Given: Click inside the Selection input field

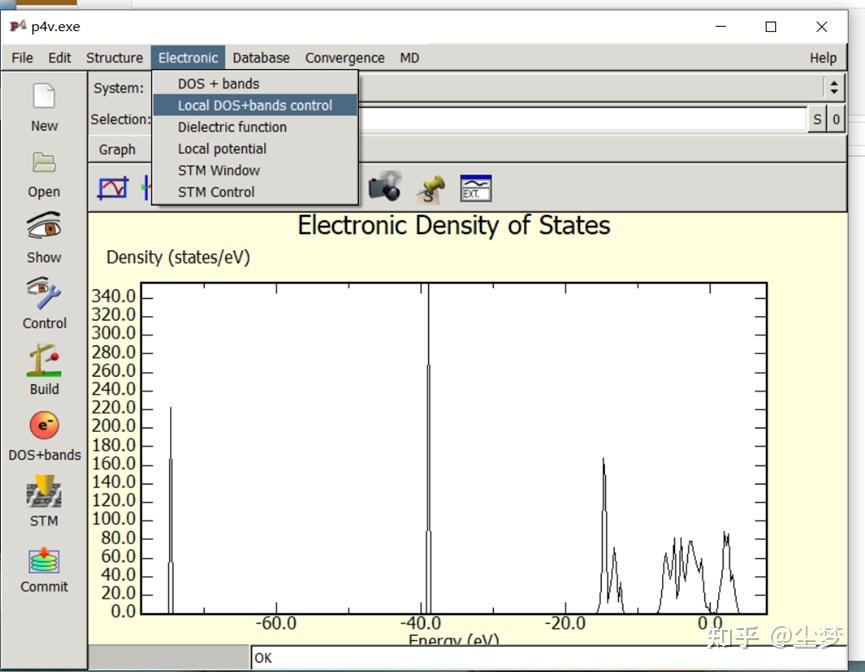Looking at the screenshot, I should 580,120.
